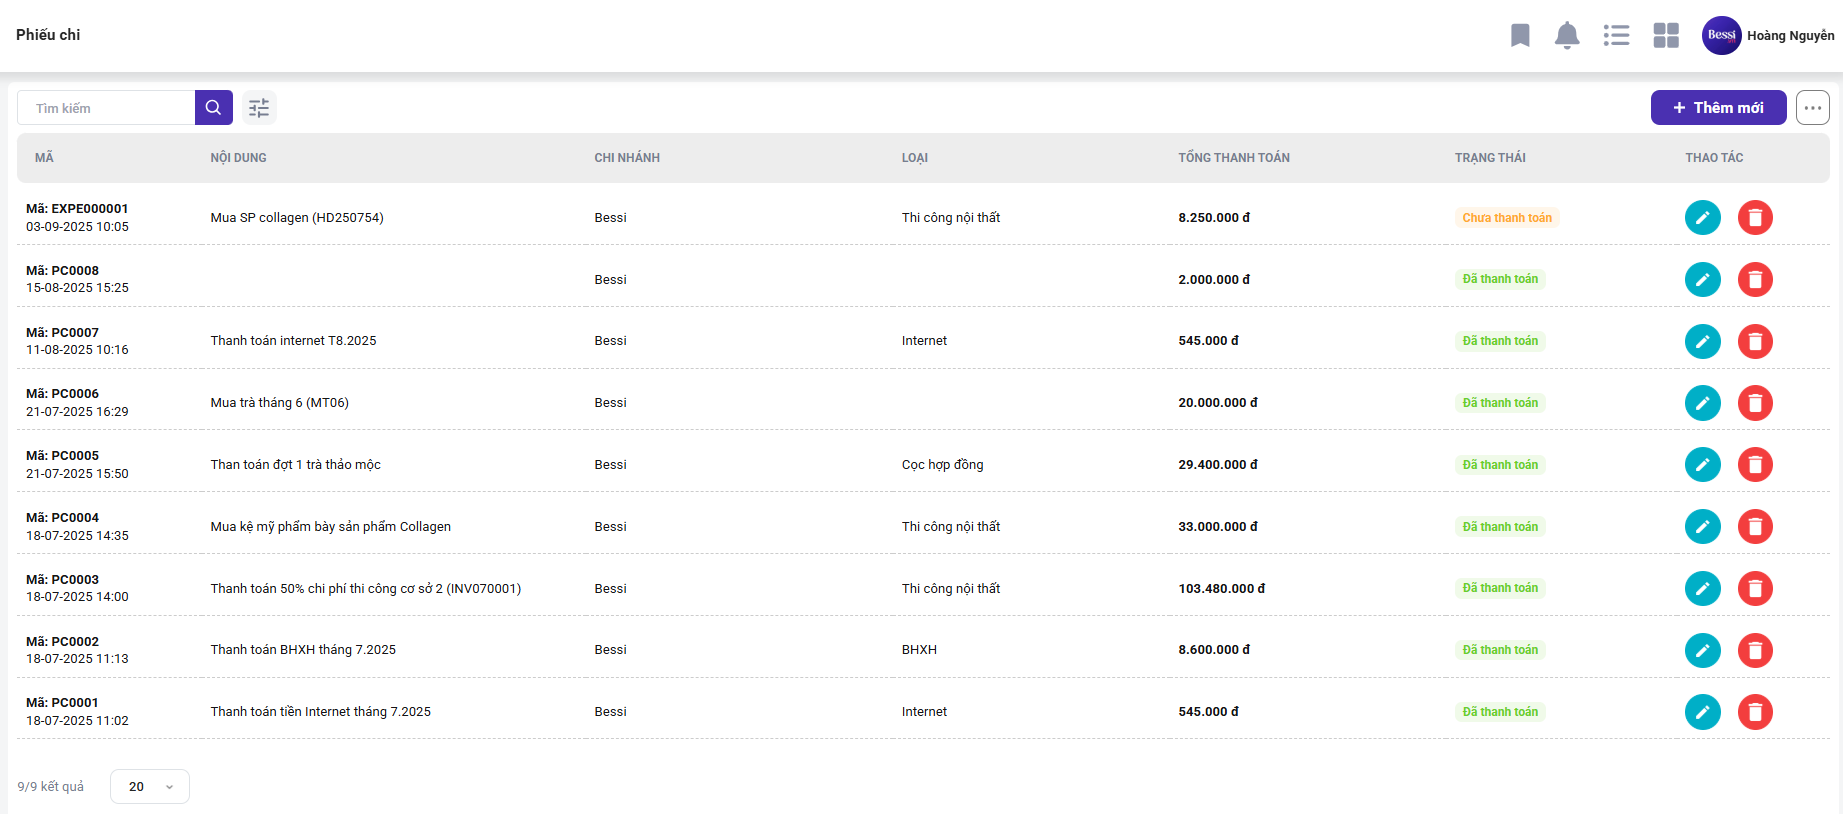The image size is (1843, 814).
Task: Open the more options ellipsis button
Action: (x=1812, y=108)
